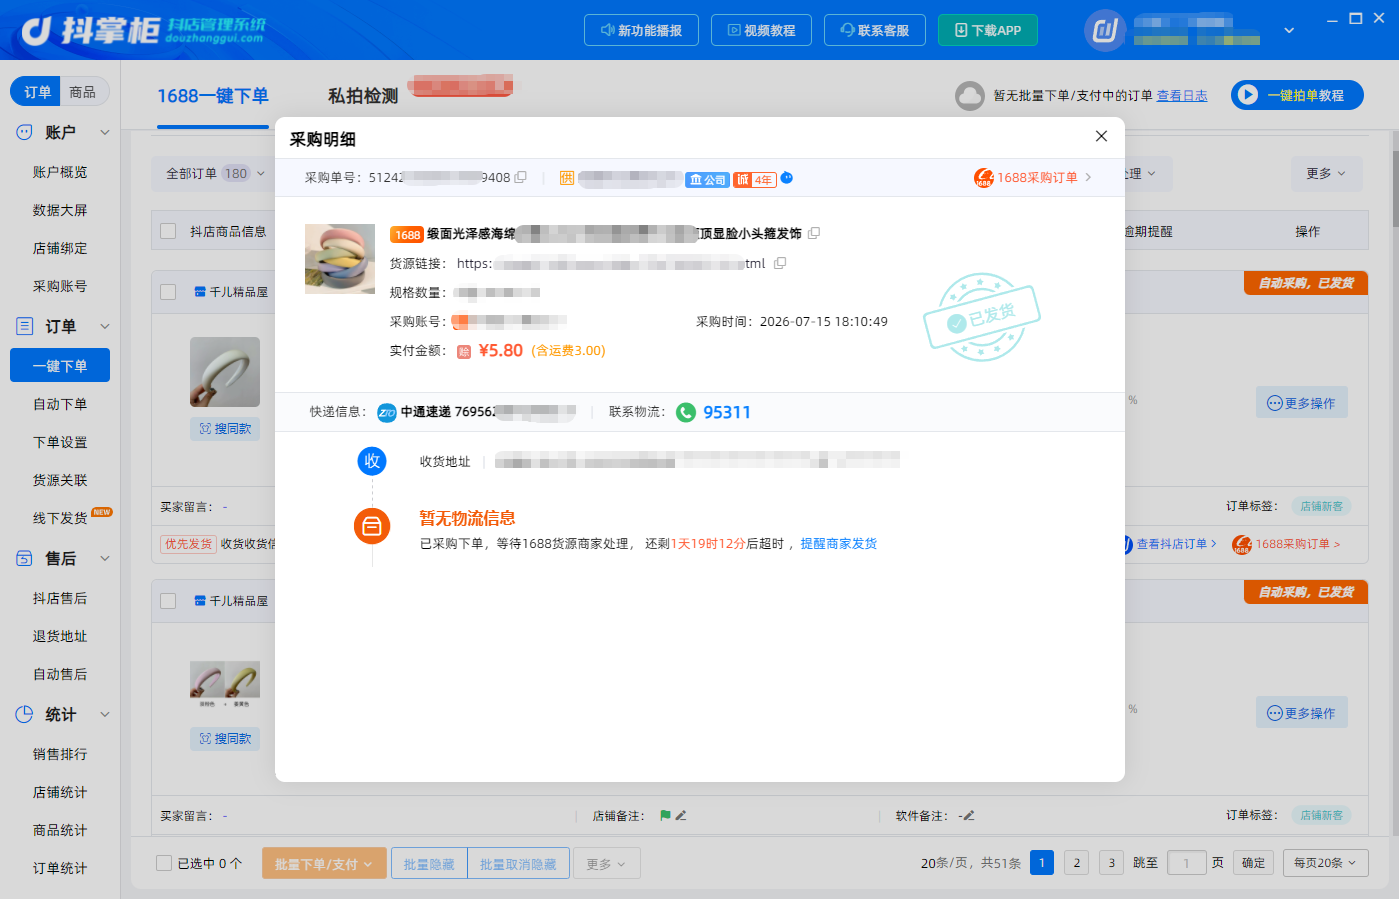1399x899 pixels.
Task: Copy the product title in dialog
Action: 814,233
